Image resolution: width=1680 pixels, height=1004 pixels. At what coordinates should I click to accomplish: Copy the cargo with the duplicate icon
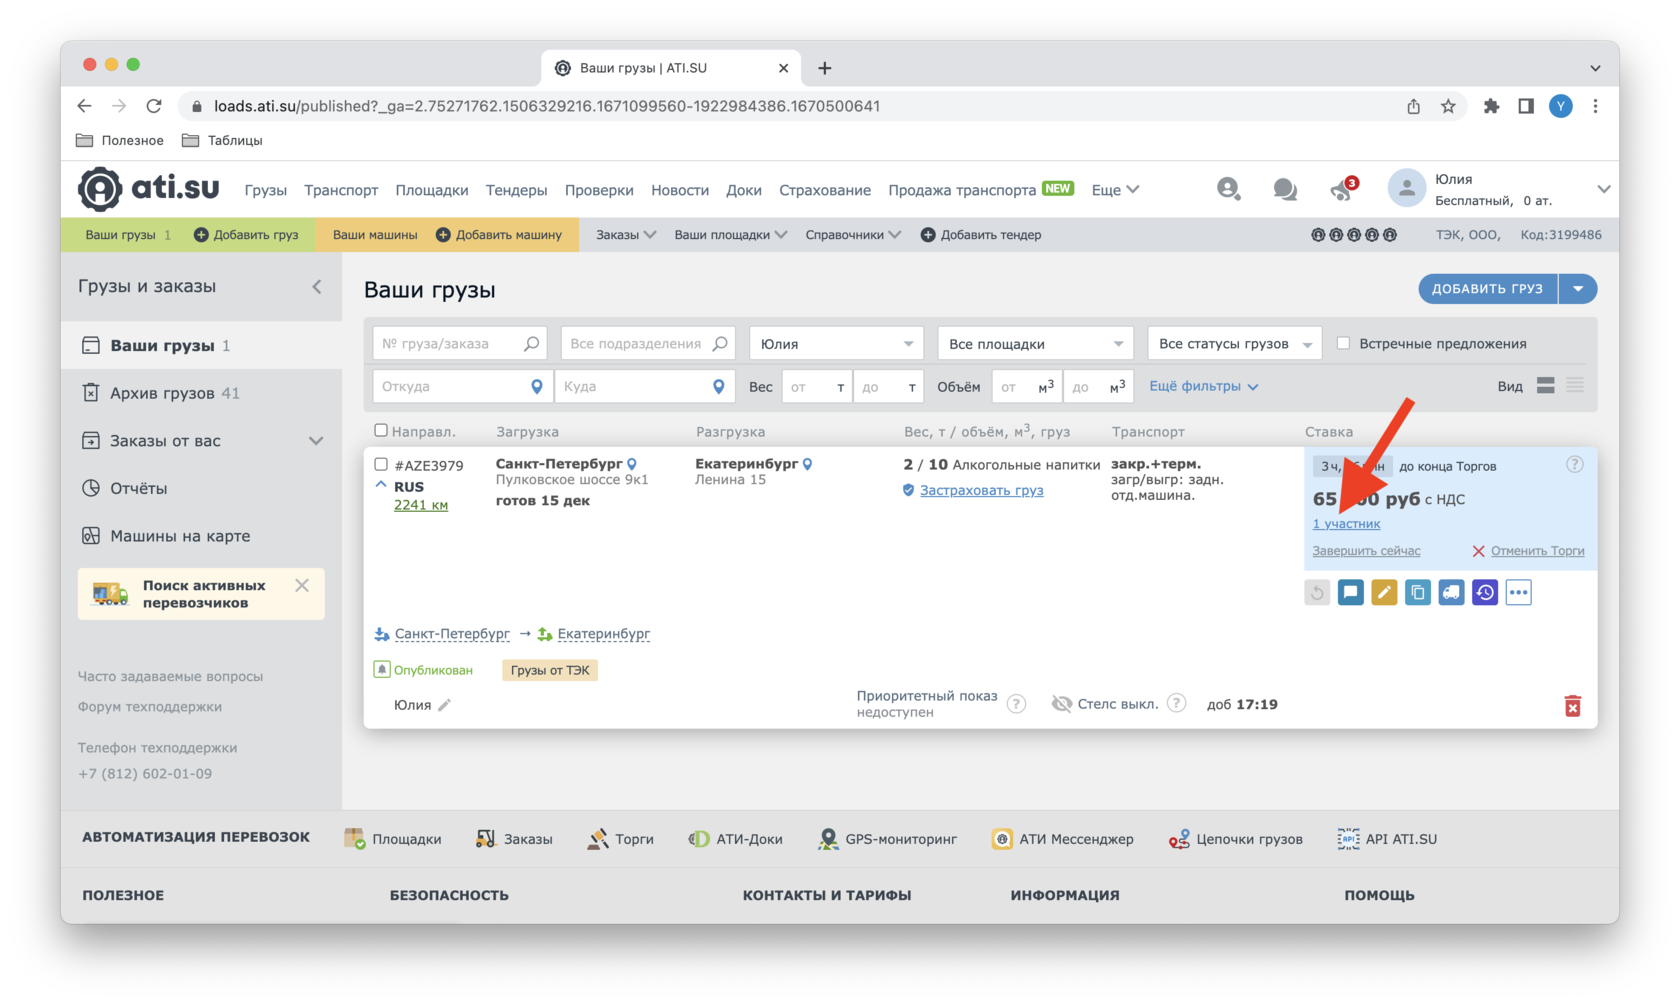(1418, 593)
